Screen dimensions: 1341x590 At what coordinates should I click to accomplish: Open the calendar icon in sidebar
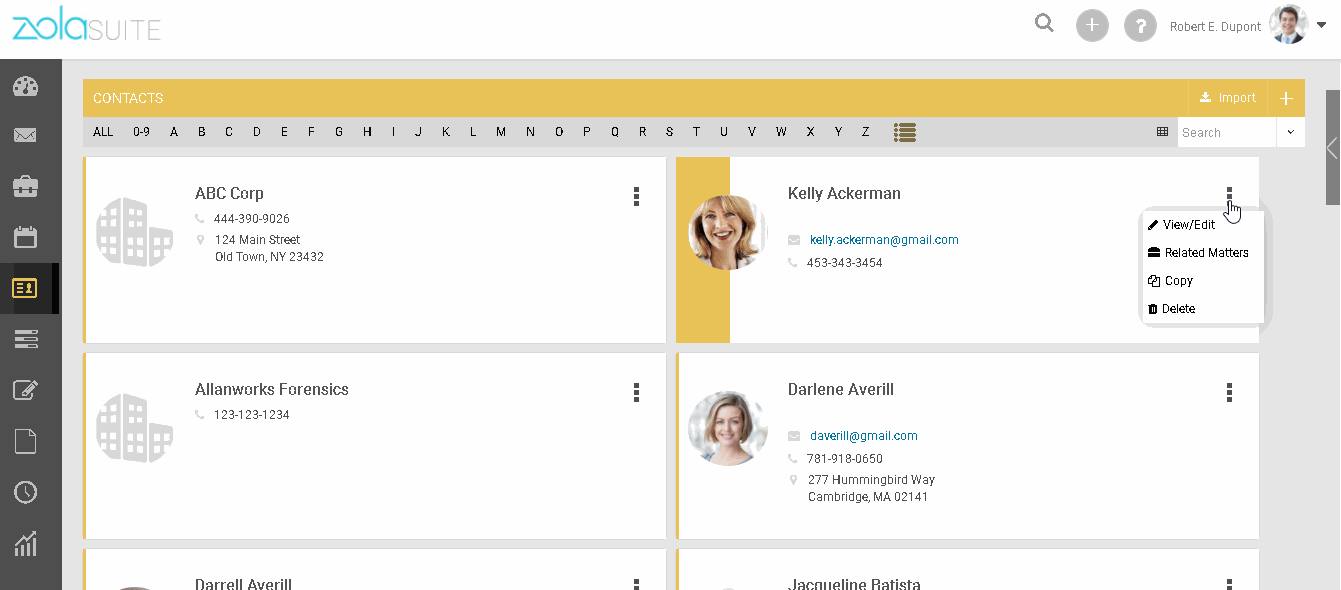tap(25, 237)
